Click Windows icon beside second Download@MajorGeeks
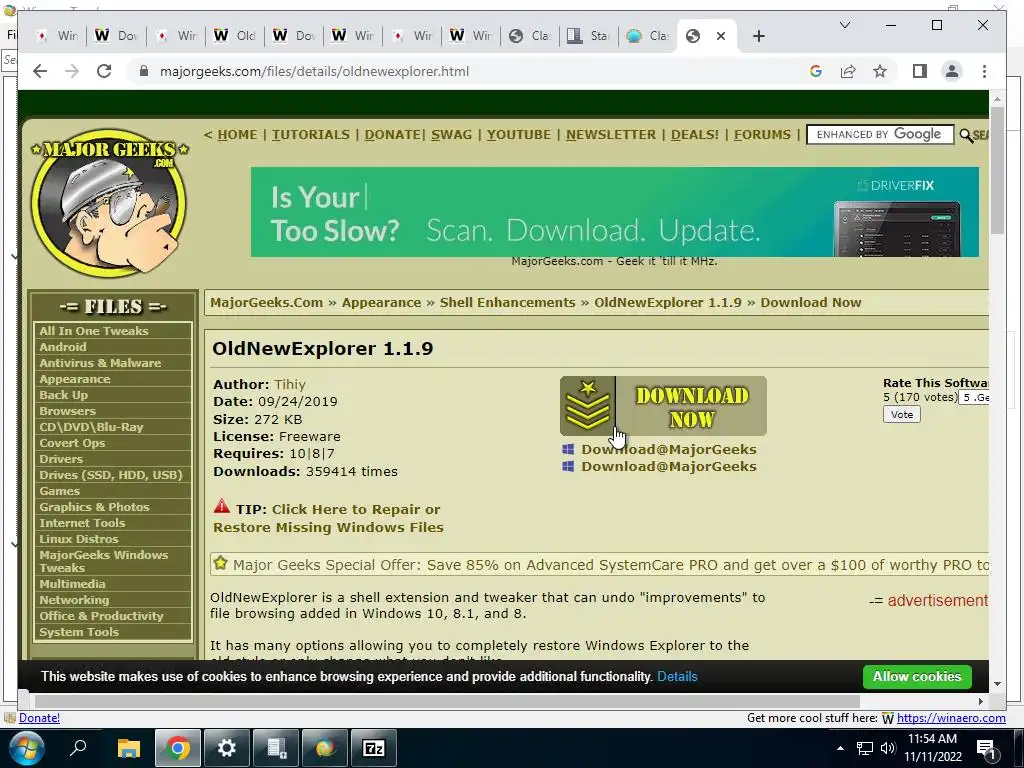 coord(568,466)
